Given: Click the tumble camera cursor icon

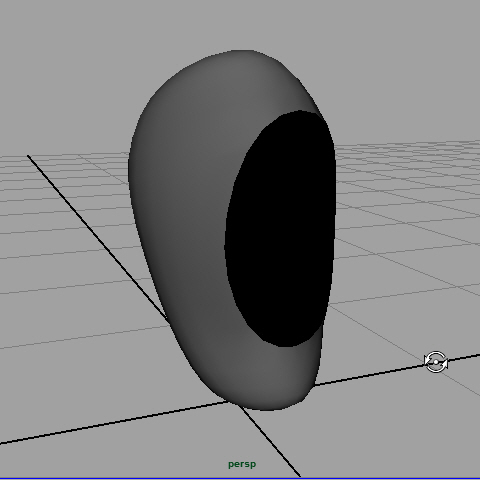Looking at the screenshot, I should (436, 362).
